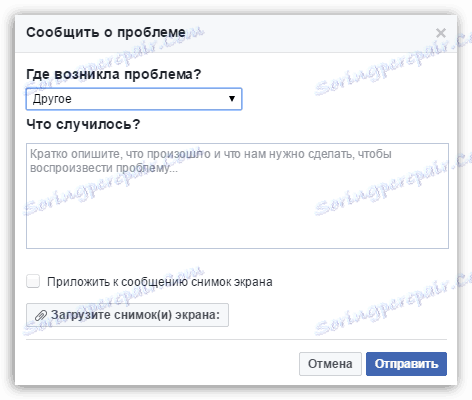
Task: Expand the Другое combo box list
Action: (134, 99)
